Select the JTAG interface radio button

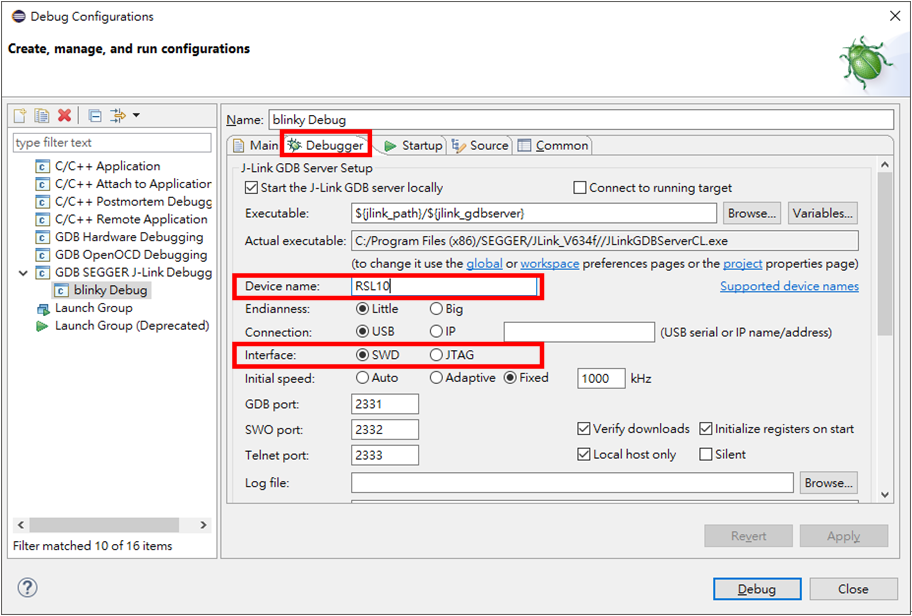click(x=436, y=355)
